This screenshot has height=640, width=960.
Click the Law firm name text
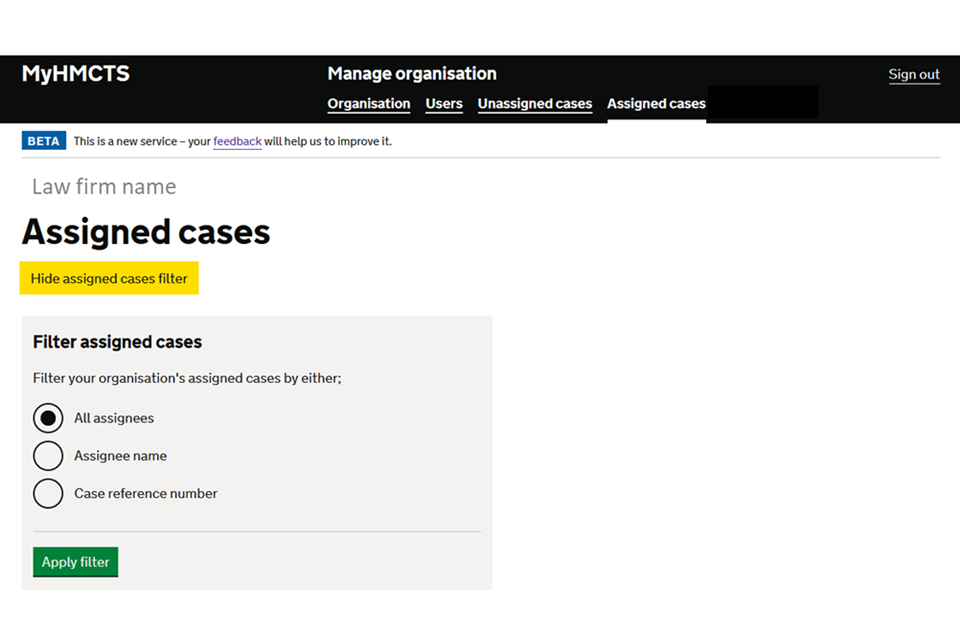coord(104,187)
